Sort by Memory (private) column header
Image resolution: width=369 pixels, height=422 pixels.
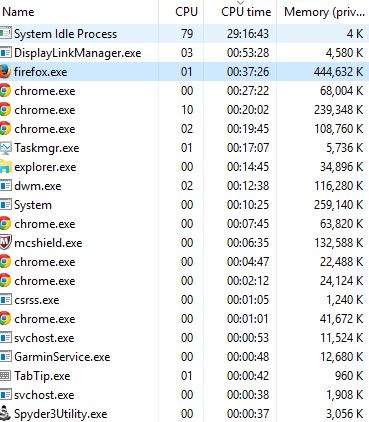[x=324, y=12]
